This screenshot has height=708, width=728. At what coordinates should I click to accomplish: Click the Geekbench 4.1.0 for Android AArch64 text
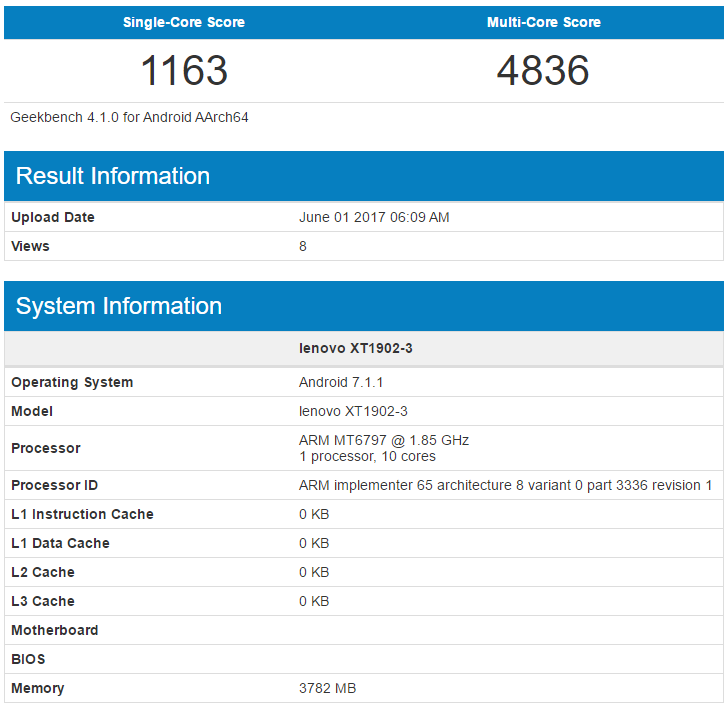click(129, 117)
